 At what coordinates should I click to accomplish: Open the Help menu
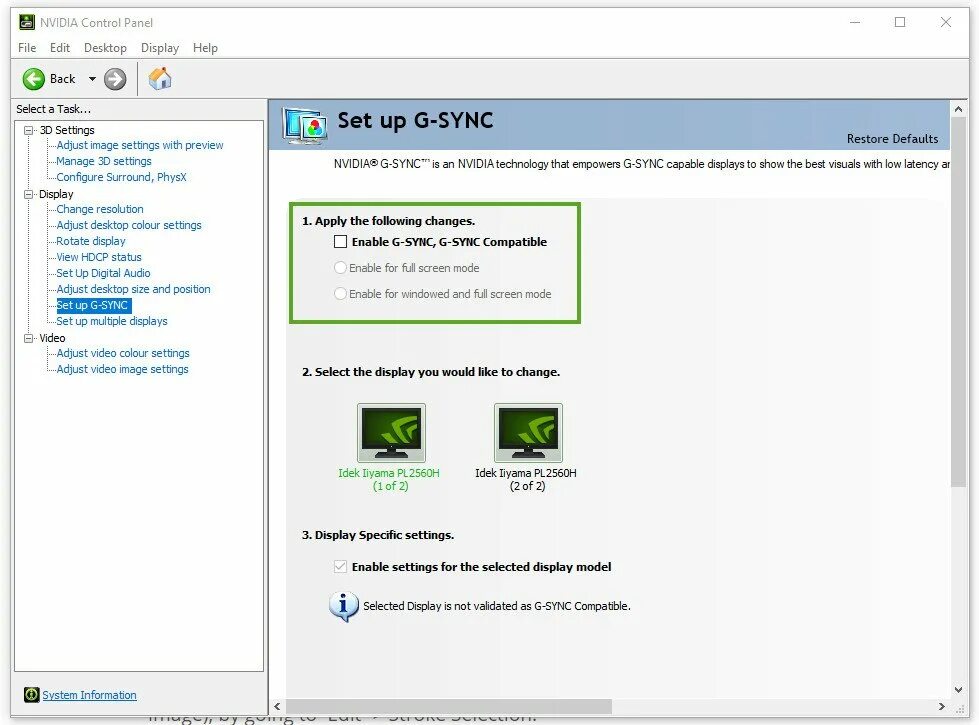205,48
